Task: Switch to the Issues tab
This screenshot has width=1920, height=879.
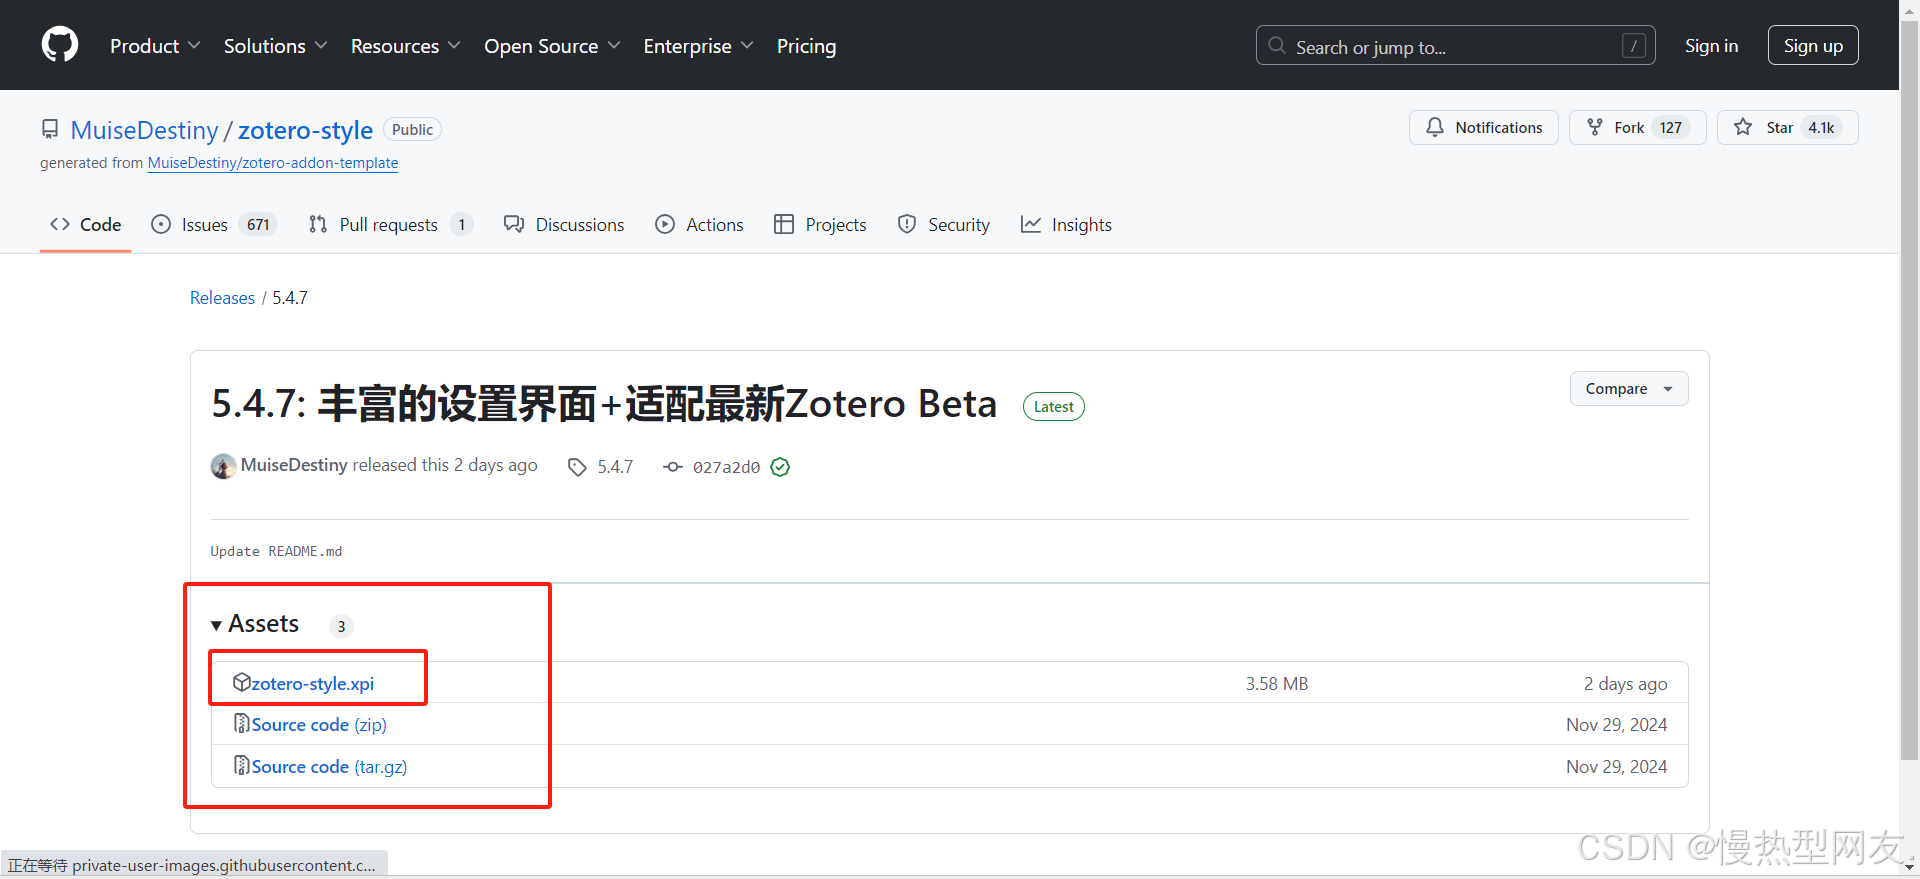Action: 213,225
